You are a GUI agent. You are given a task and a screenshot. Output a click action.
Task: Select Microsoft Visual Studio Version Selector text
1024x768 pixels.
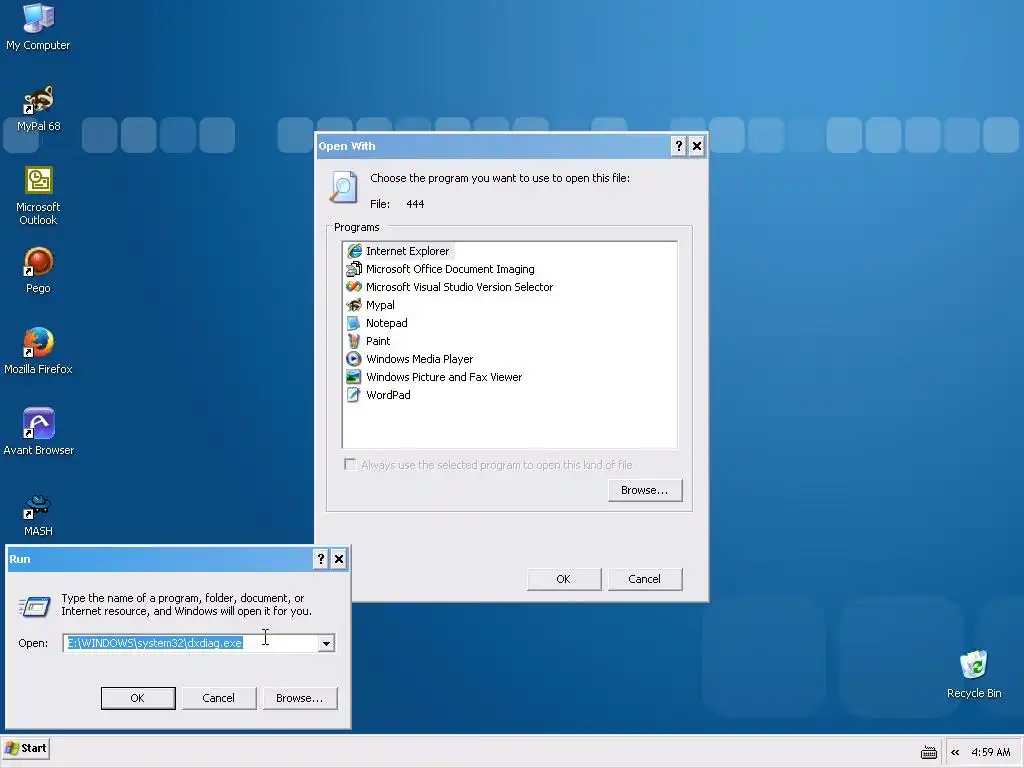[x=459, y=287]
